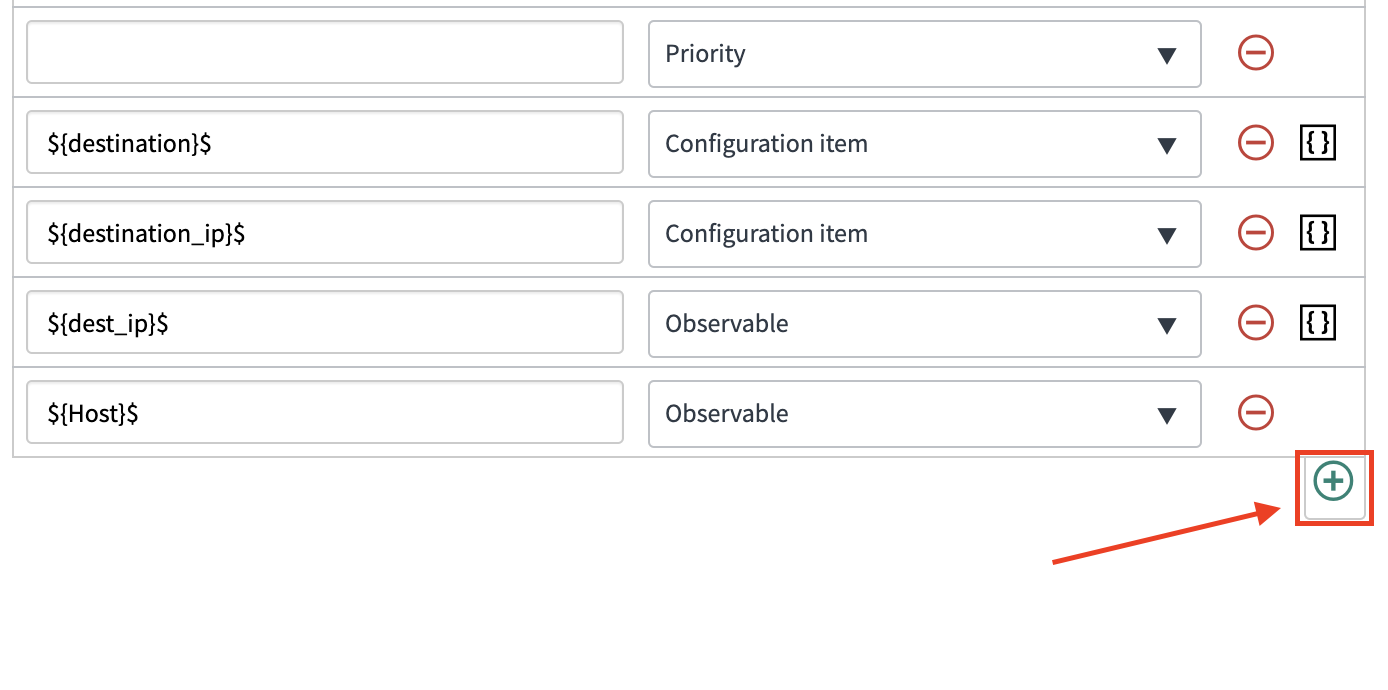
Task: Remove the Priority mapping row
Action: [x=1256, y=52]
